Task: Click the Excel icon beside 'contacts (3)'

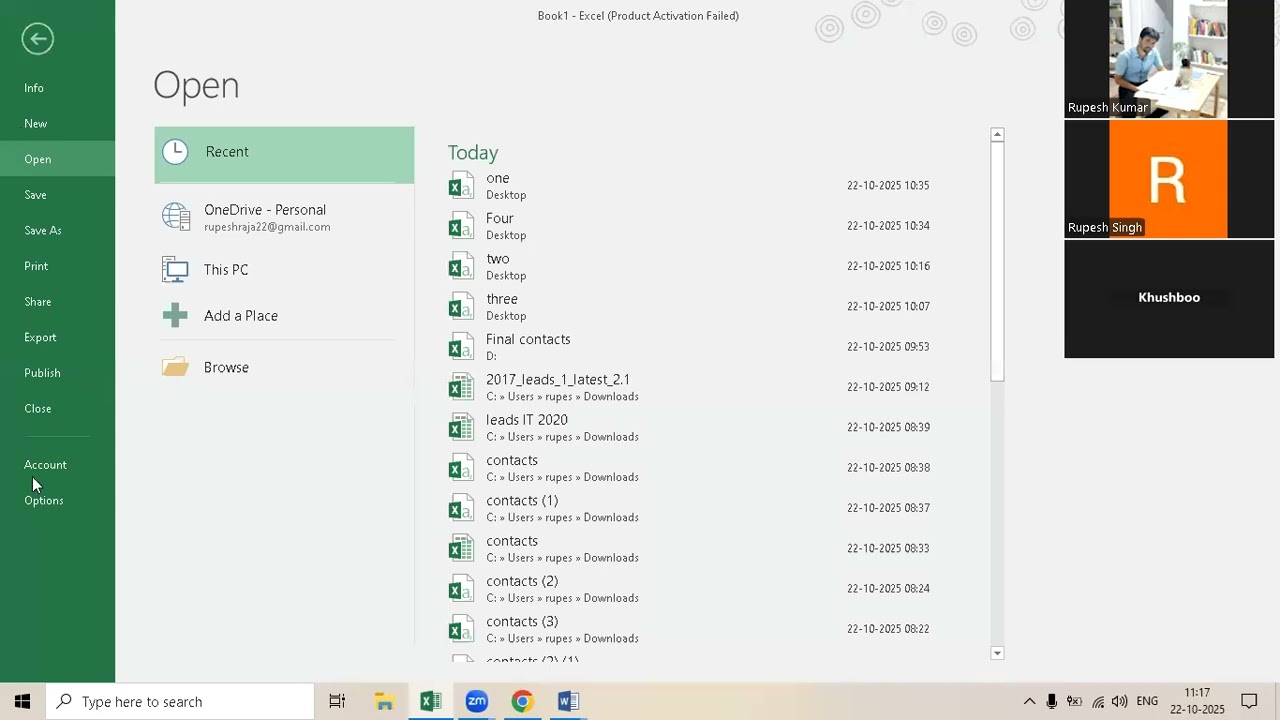Action: (x=461, y=629)
